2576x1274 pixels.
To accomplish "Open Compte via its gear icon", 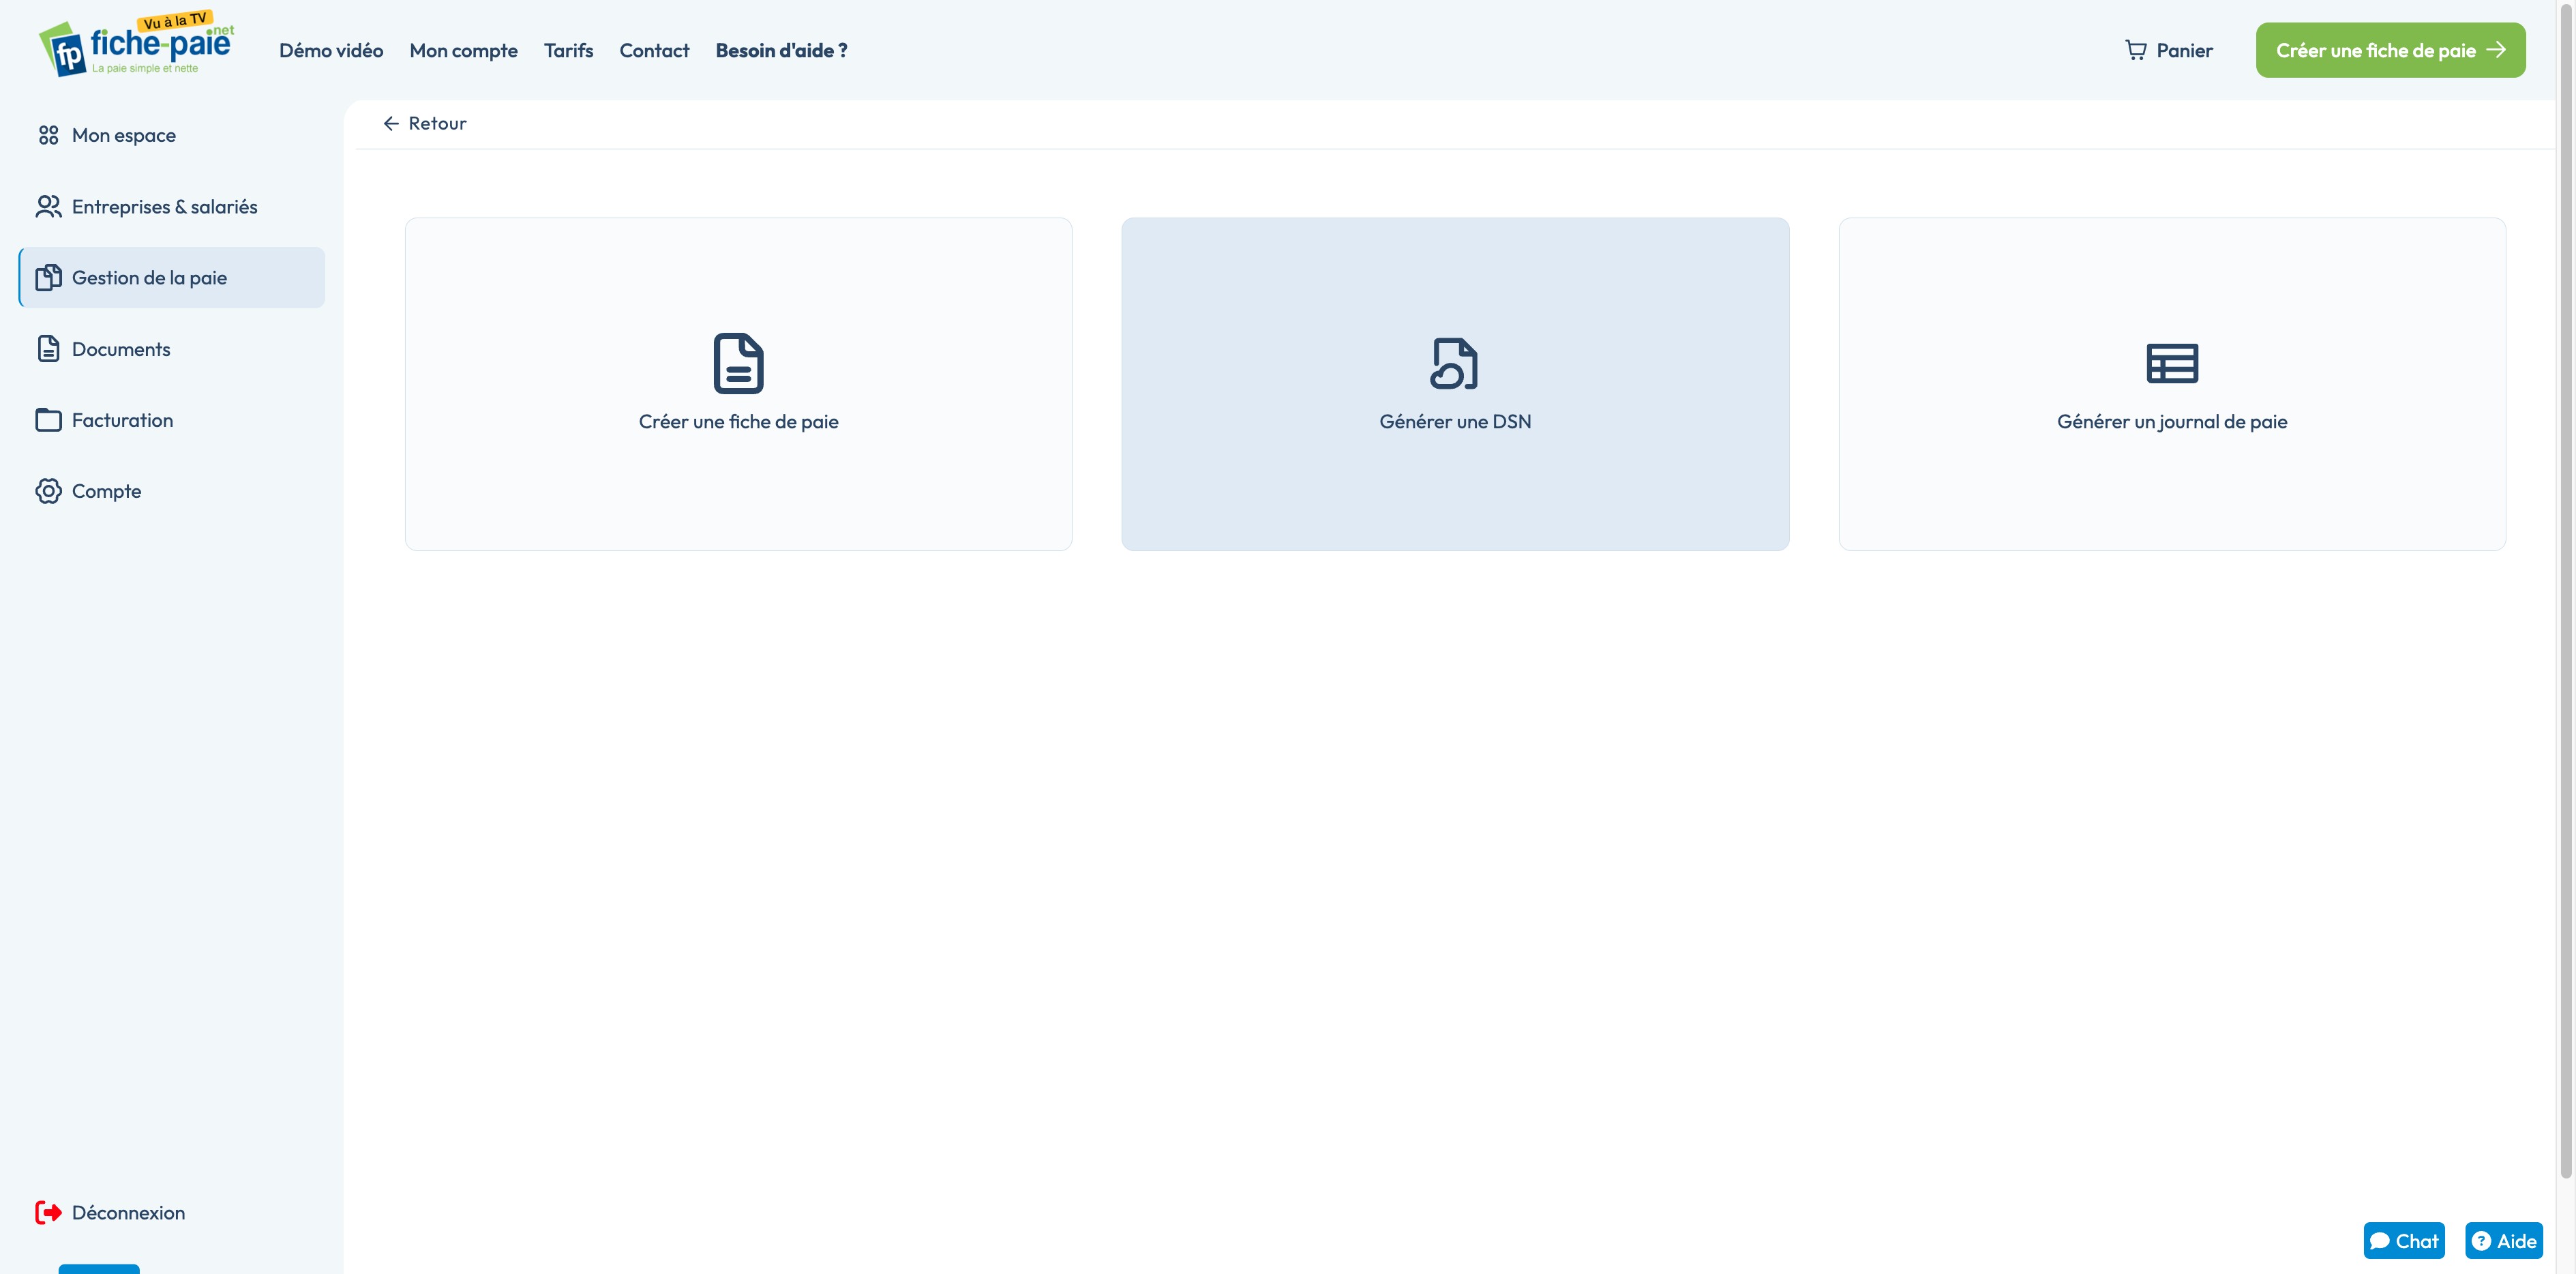I will (48, 491).
